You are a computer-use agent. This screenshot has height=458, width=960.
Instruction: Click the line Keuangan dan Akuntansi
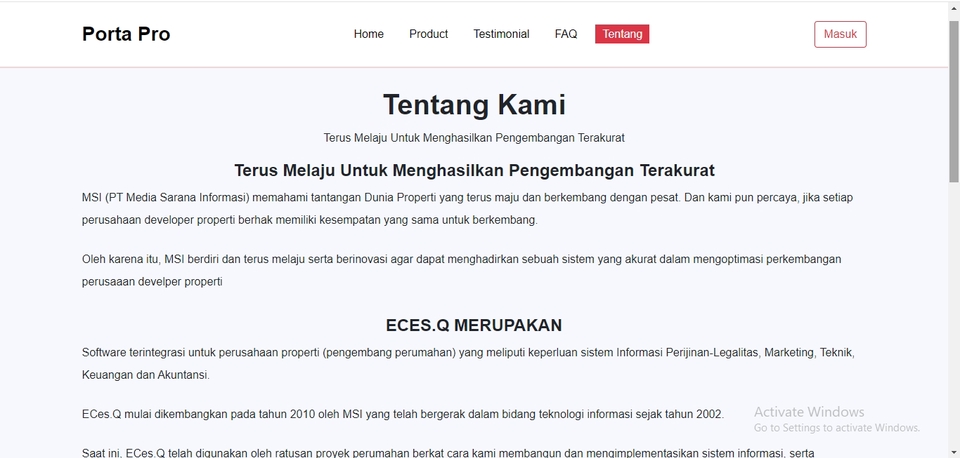(x=146, y=376)
